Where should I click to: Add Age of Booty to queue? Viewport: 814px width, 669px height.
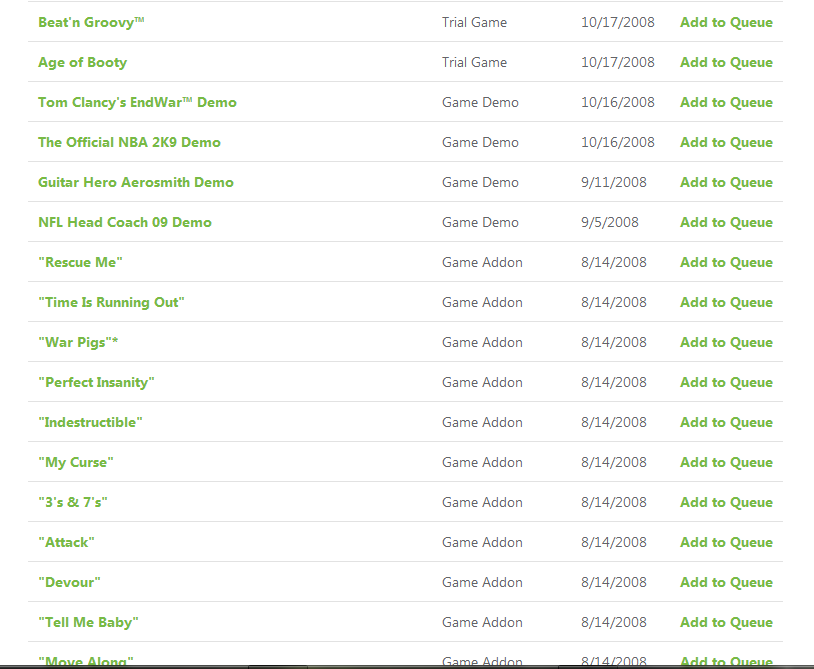point(726,62)
